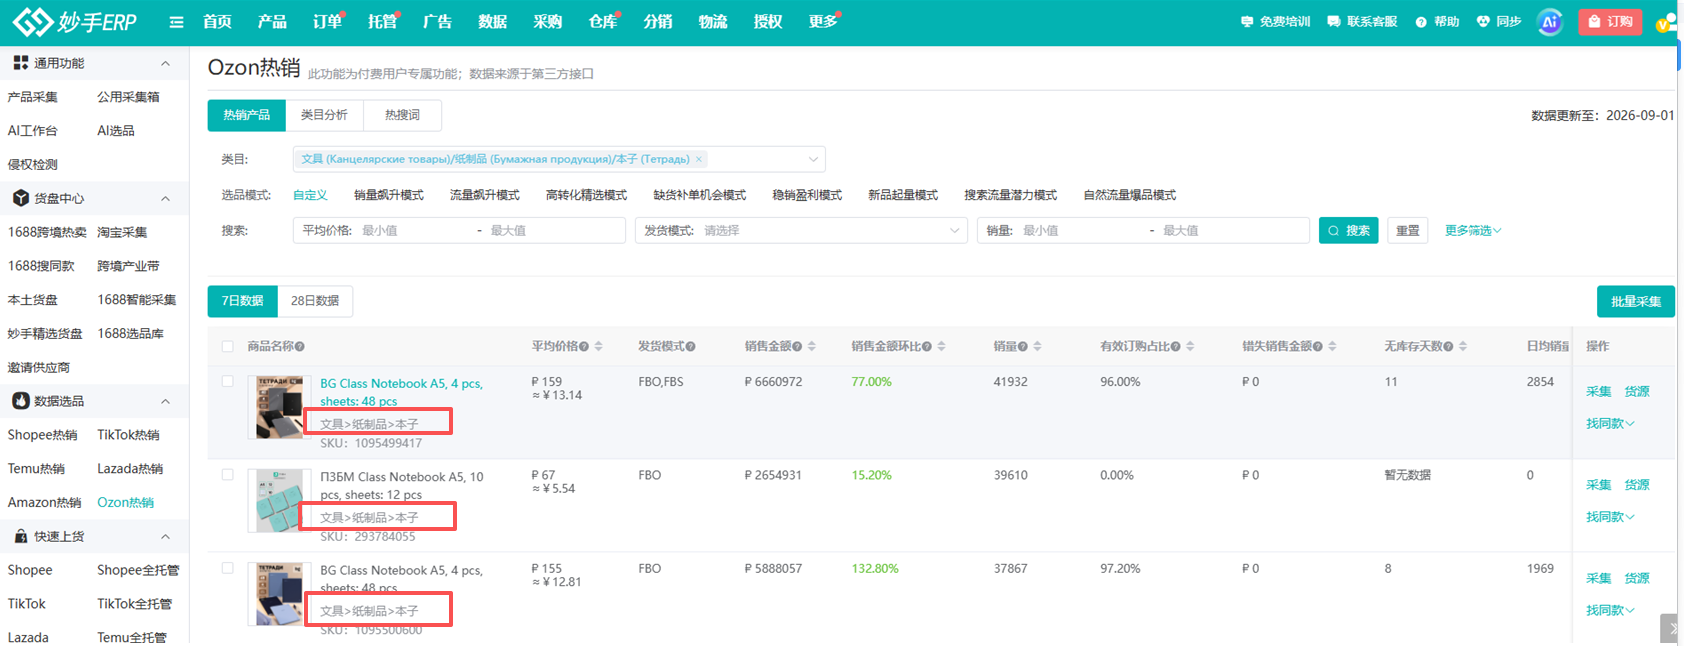Screen dimensions: 1684x646
Task: Toggle the select-all checkbox in table header
Action: point(227,346)
